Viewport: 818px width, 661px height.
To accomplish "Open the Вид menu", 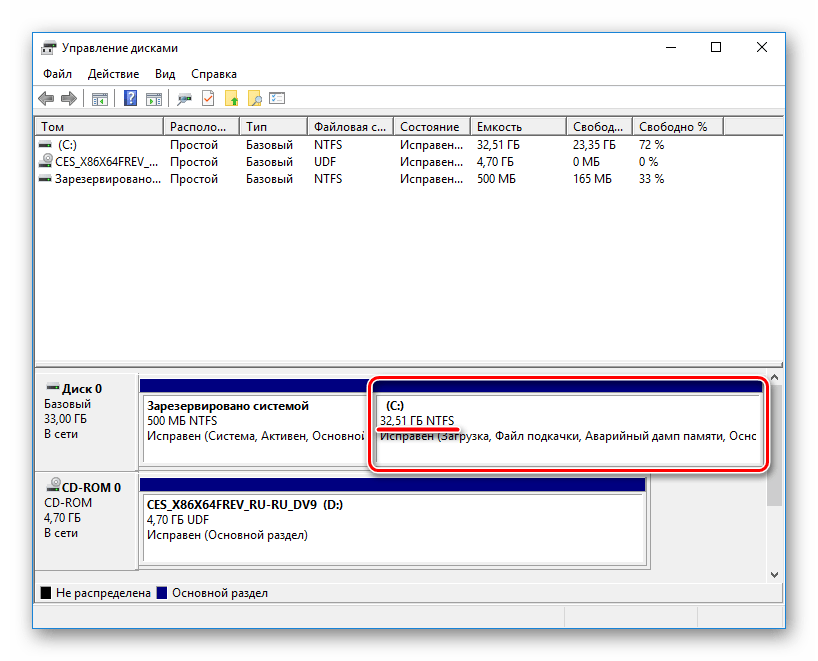I will 164,73.
